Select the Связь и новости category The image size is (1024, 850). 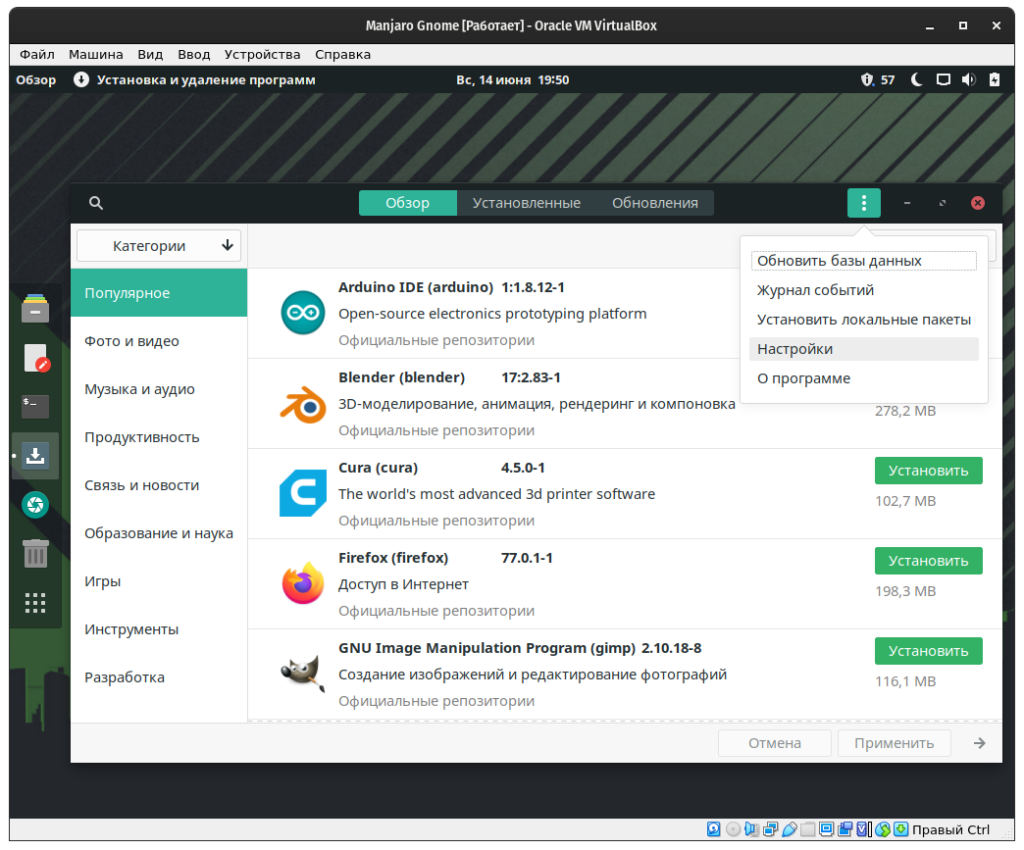[x=159, y=485]
